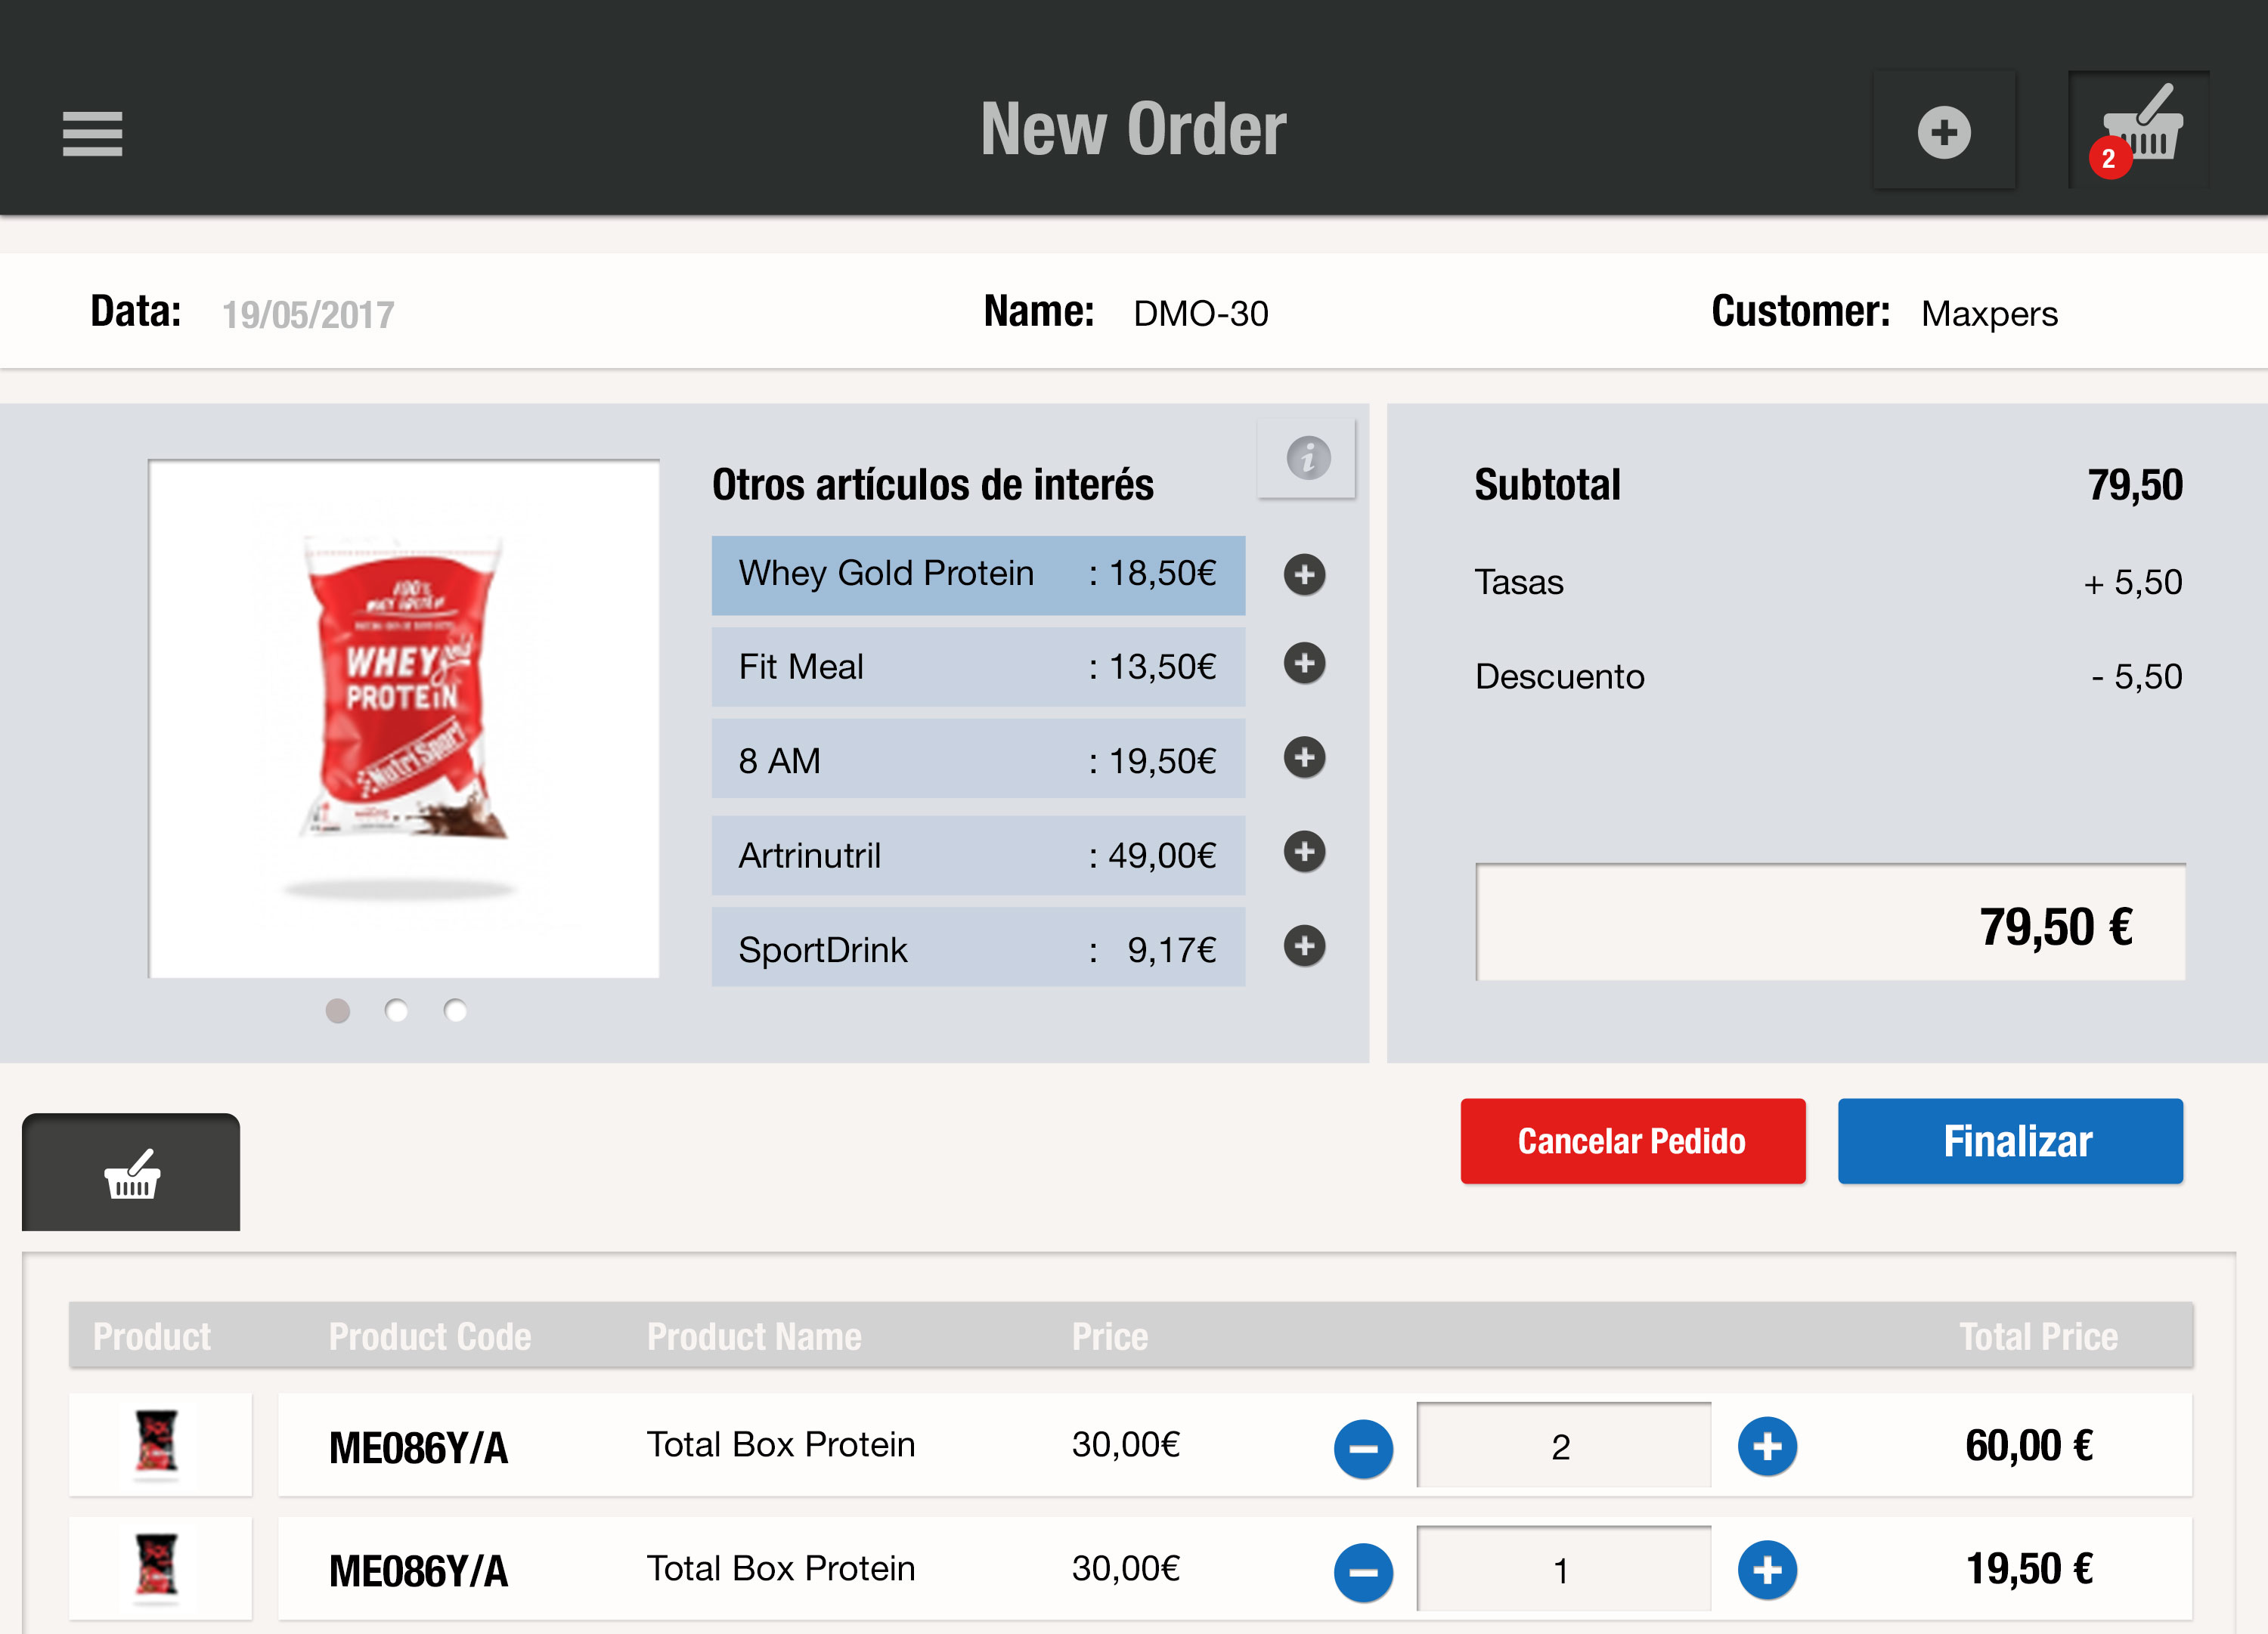The width and height of the screenshot is (2268, 1634).
Task: Click Total Box Protein in 19,50 € row
Action: 781,1568
